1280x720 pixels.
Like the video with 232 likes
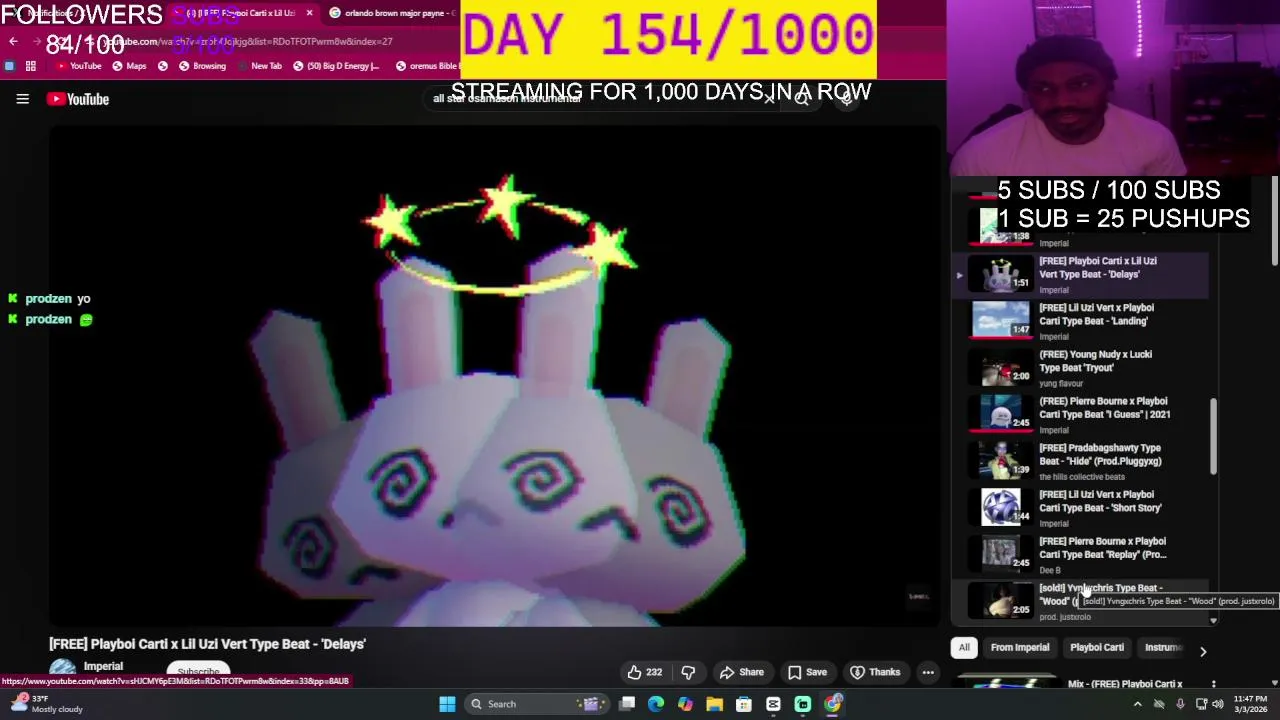click(x=644, y=672)
